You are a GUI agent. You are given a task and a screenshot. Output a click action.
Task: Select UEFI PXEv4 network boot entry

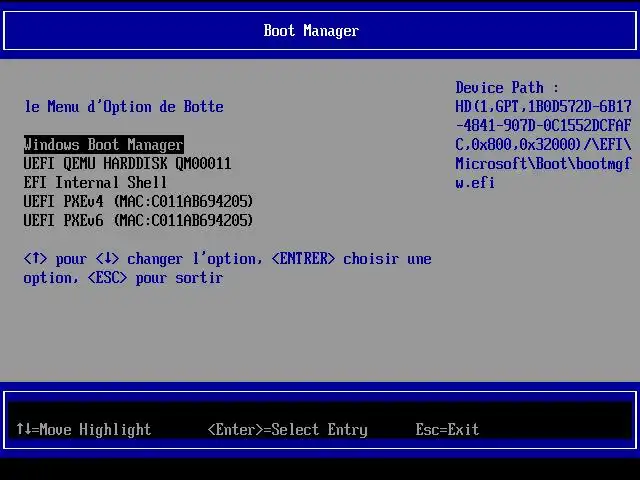click(x=138, y=201)
